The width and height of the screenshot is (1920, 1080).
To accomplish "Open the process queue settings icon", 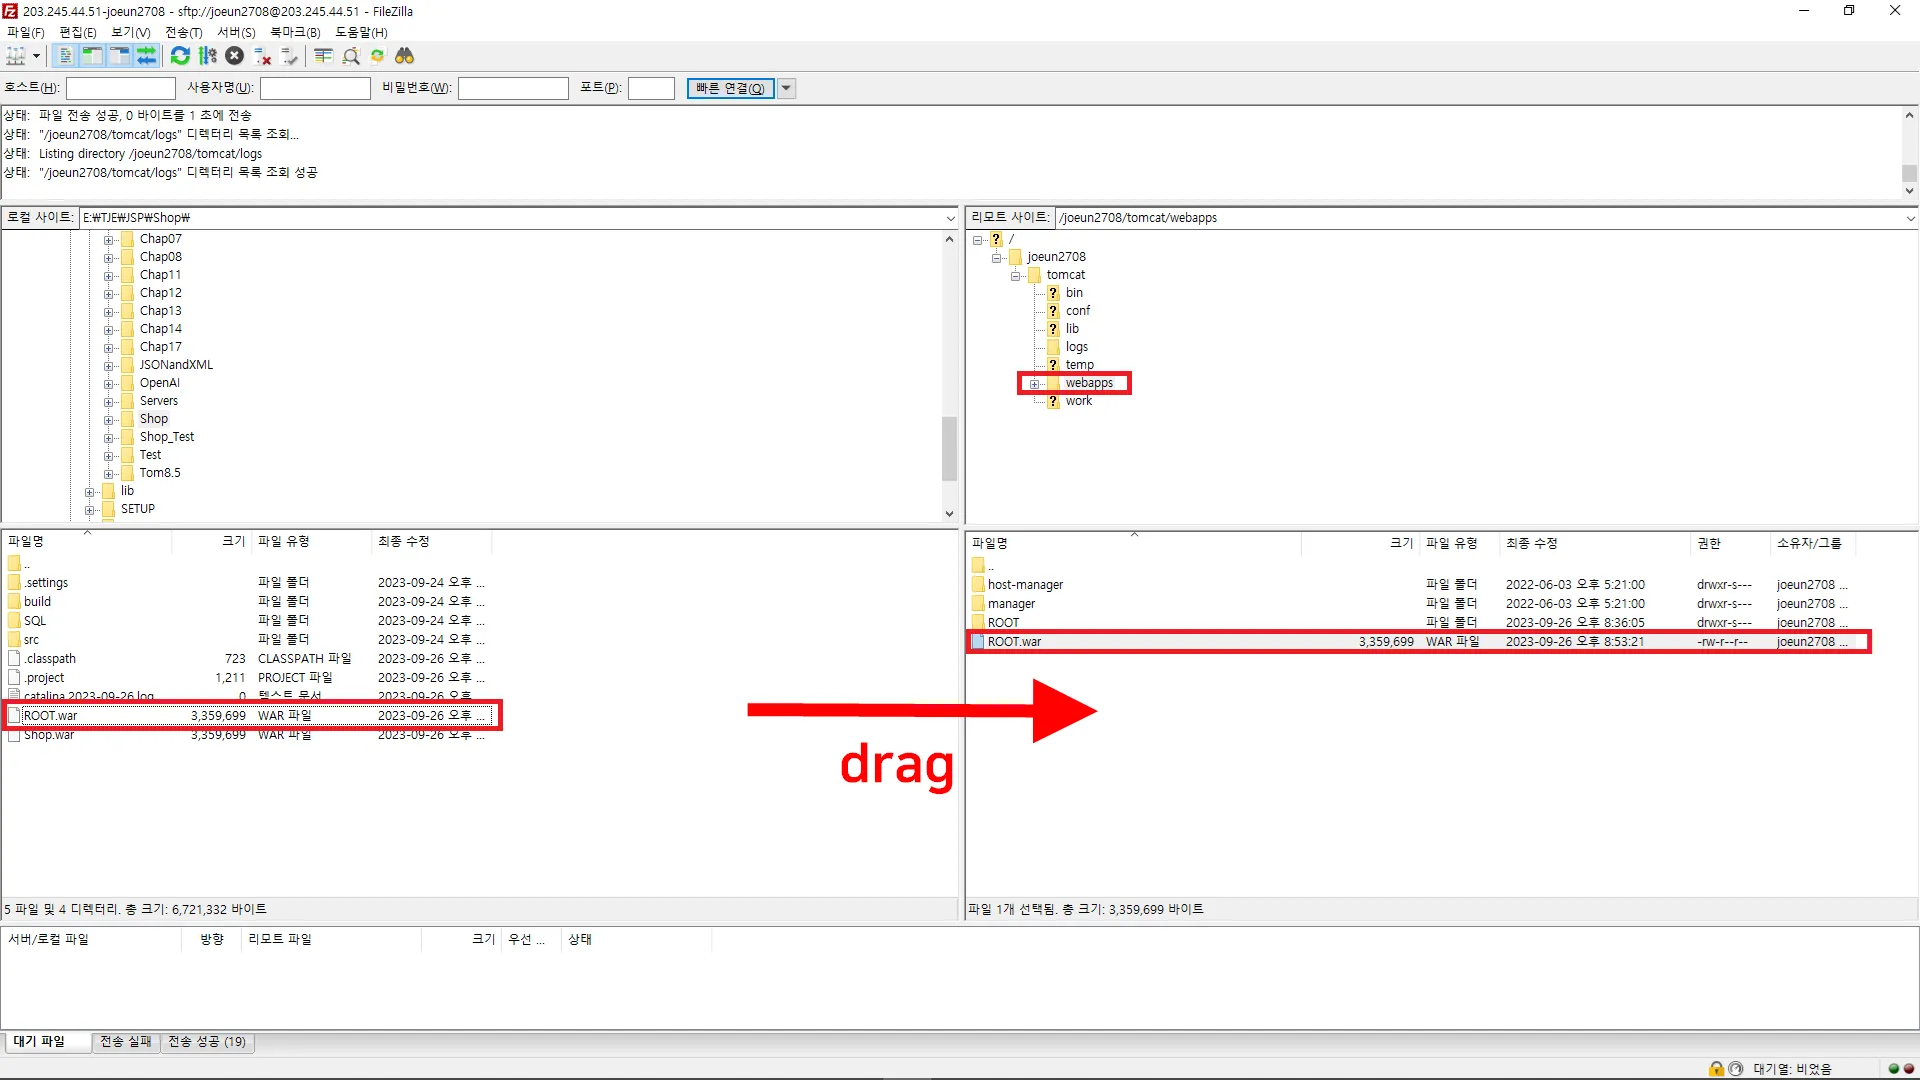I will coord(208,56).
